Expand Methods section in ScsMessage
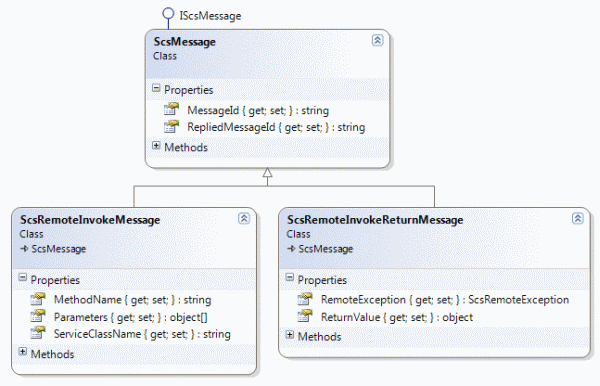This screenshot has height=386, width=600. [156, 145]
